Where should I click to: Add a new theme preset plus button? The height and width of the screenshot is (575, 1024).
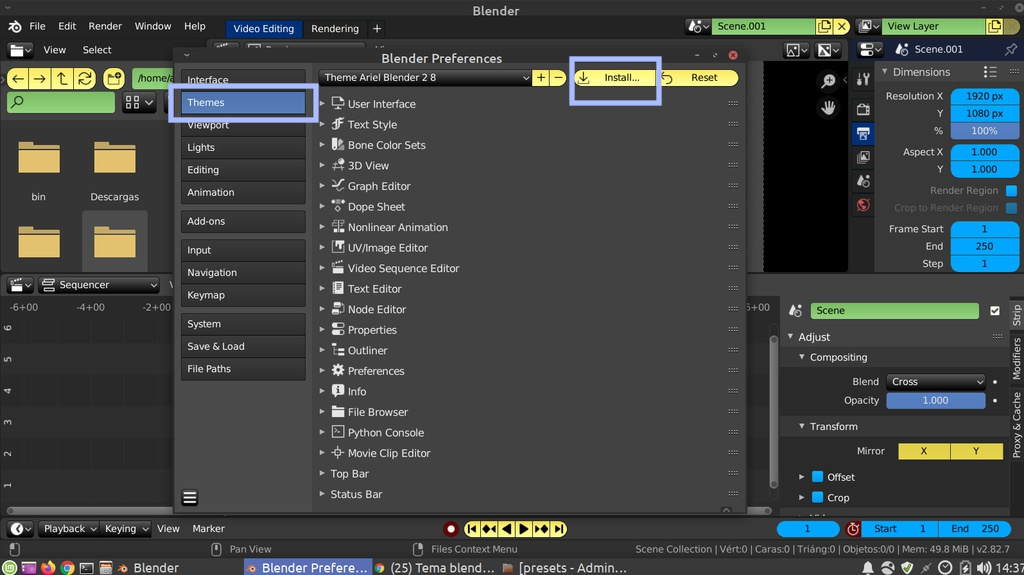click(x=541, y=77)
